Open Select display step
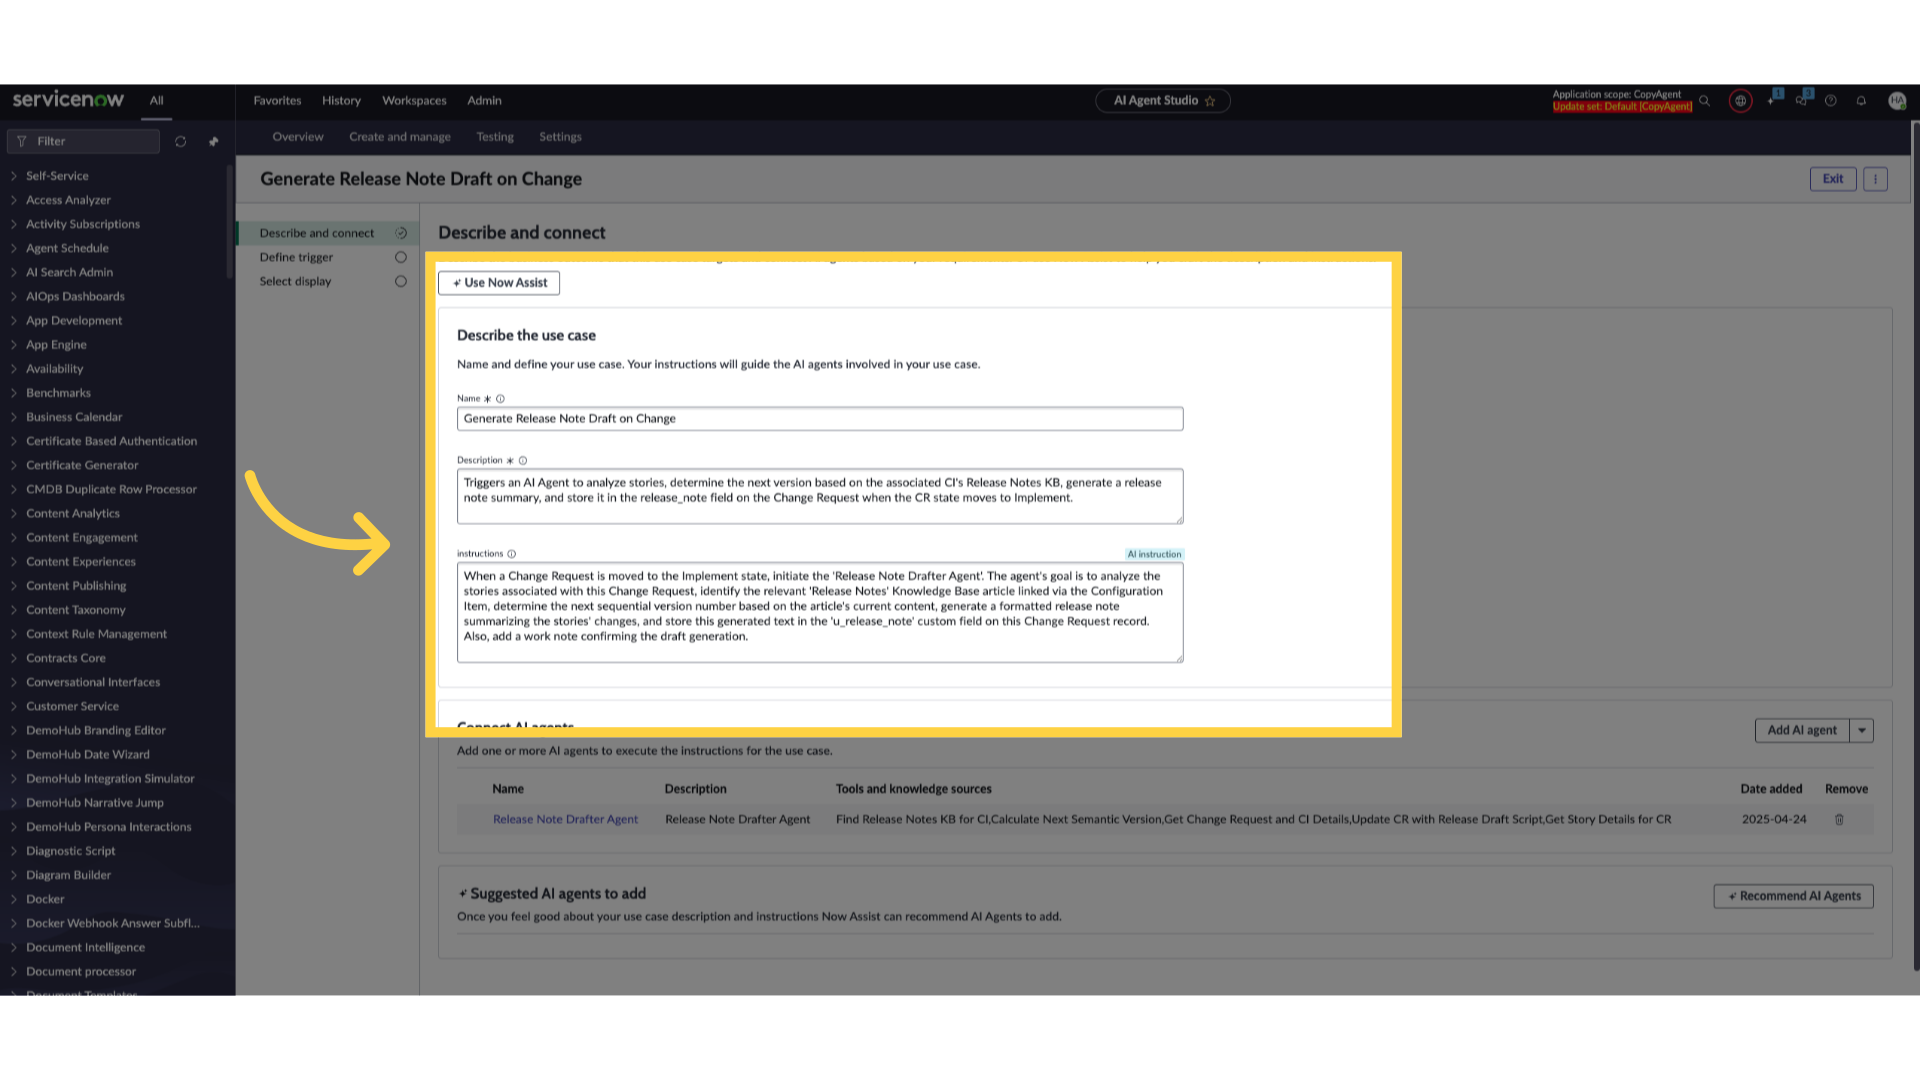 [x=295, y=281]
